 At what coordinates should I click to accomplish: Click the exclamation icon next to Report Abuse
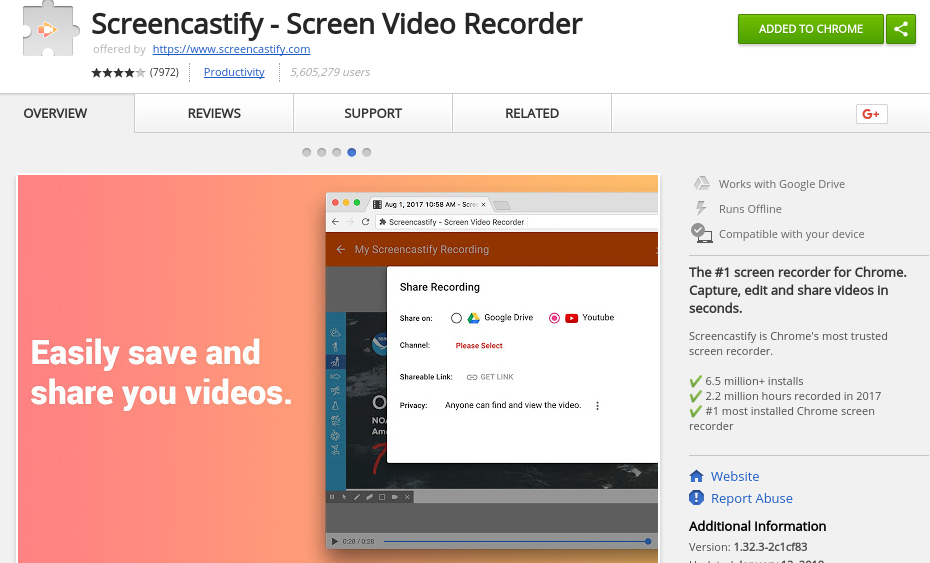pyautogui.click(x=696, y=498)
